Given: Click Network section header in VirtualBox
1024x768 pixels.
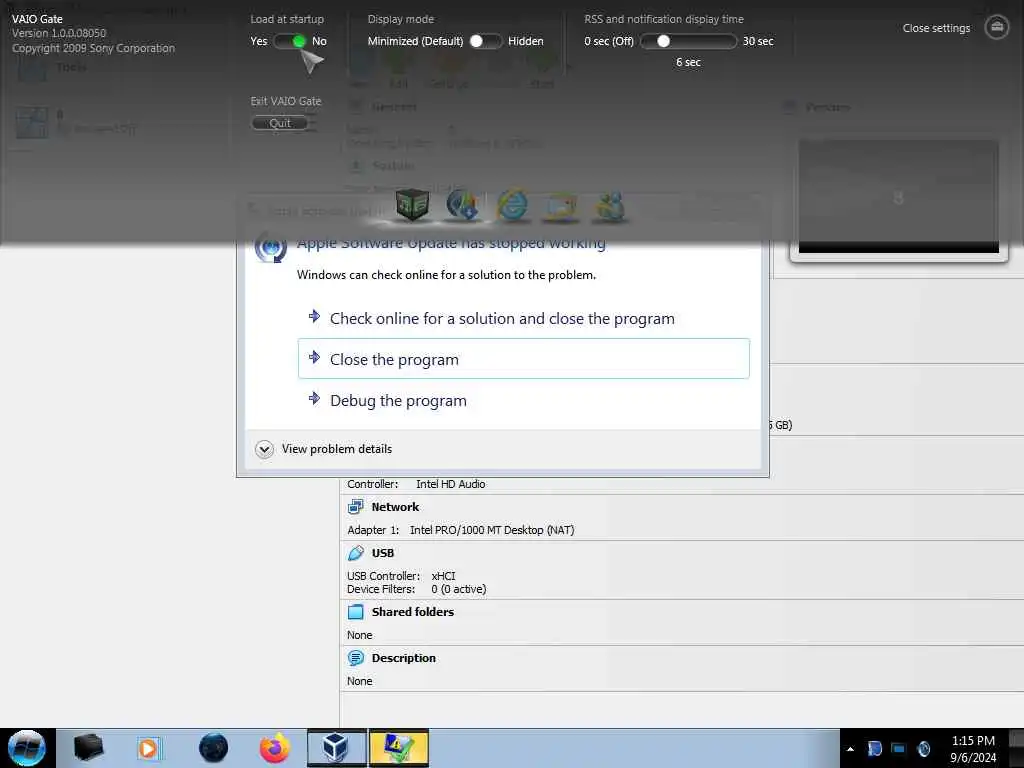Looking at the screenshot, I should (395, 507).
